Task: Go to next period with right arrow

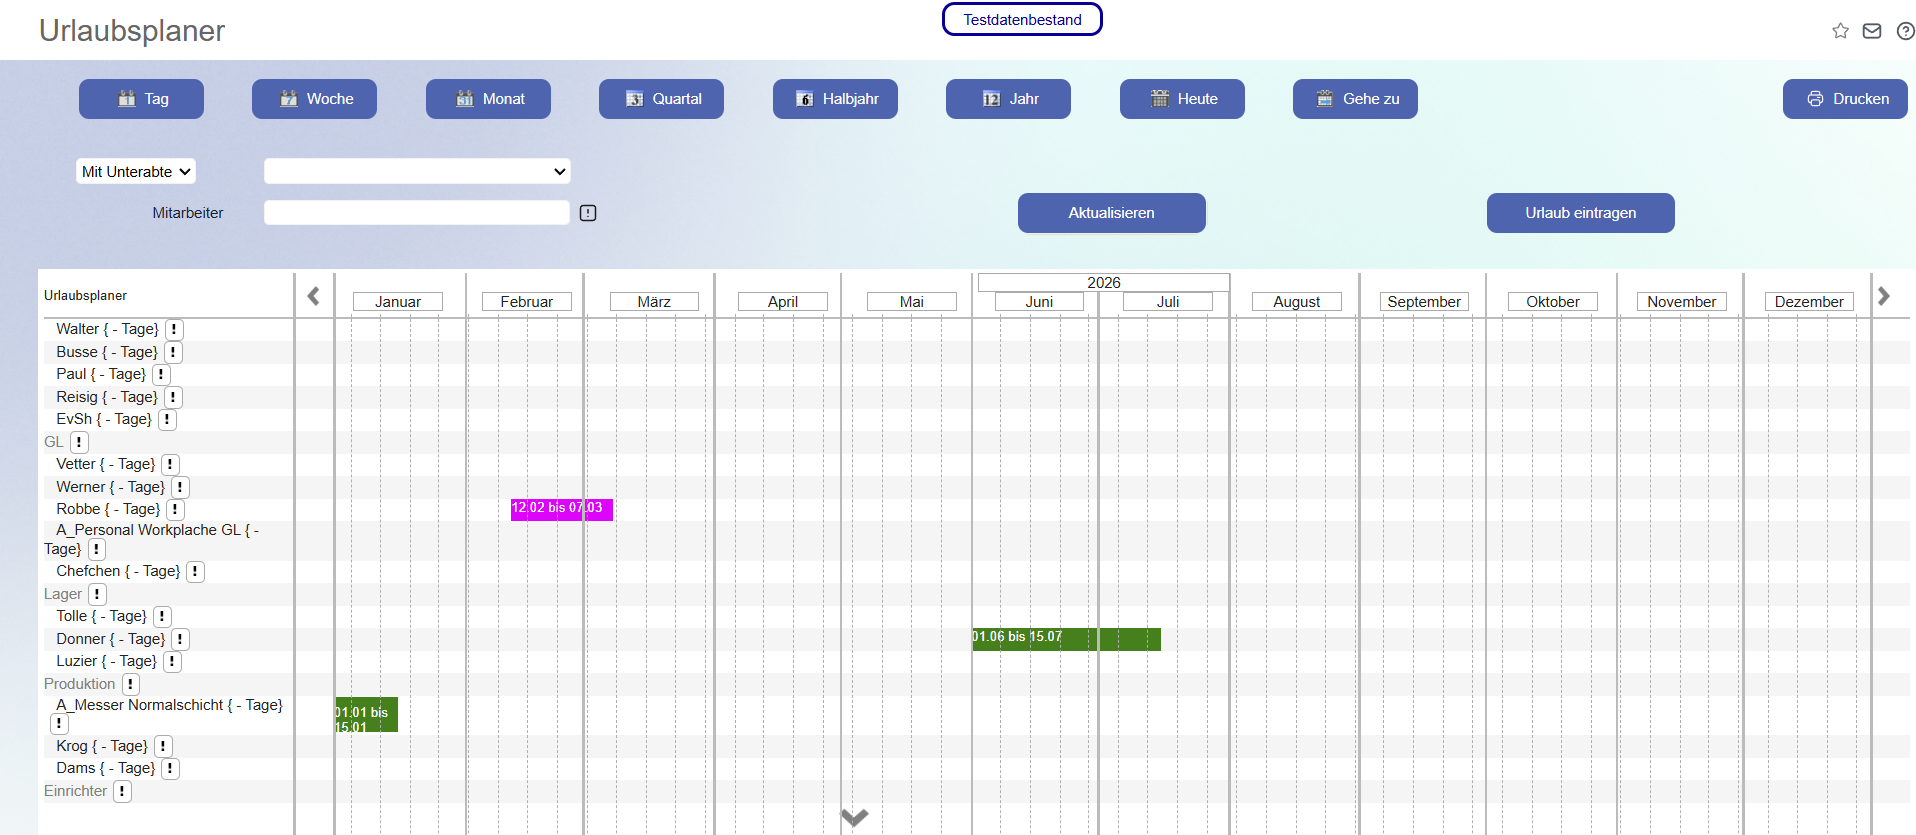Action: (x=1884, y=296)
